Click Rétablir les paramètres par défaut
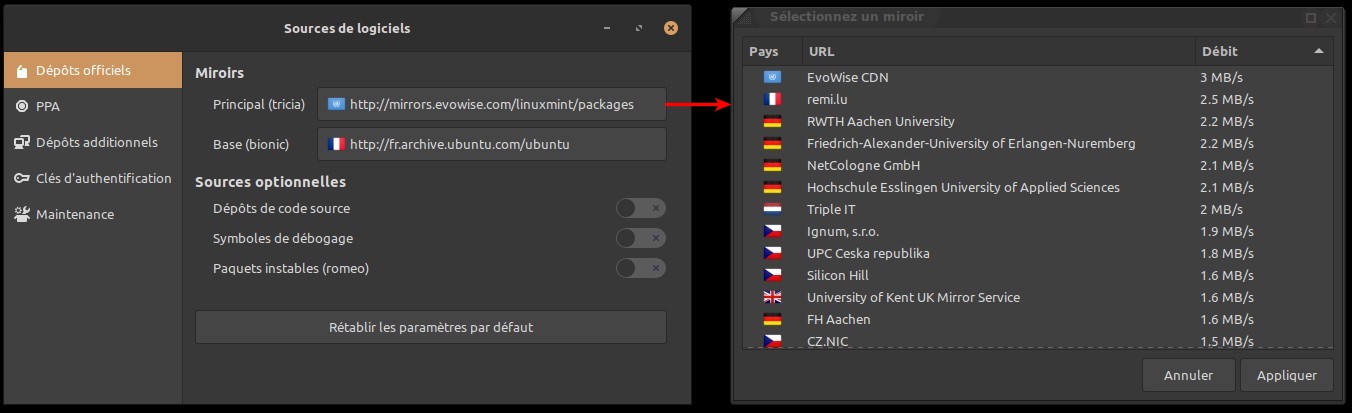1352x413 pixels. 430,327
